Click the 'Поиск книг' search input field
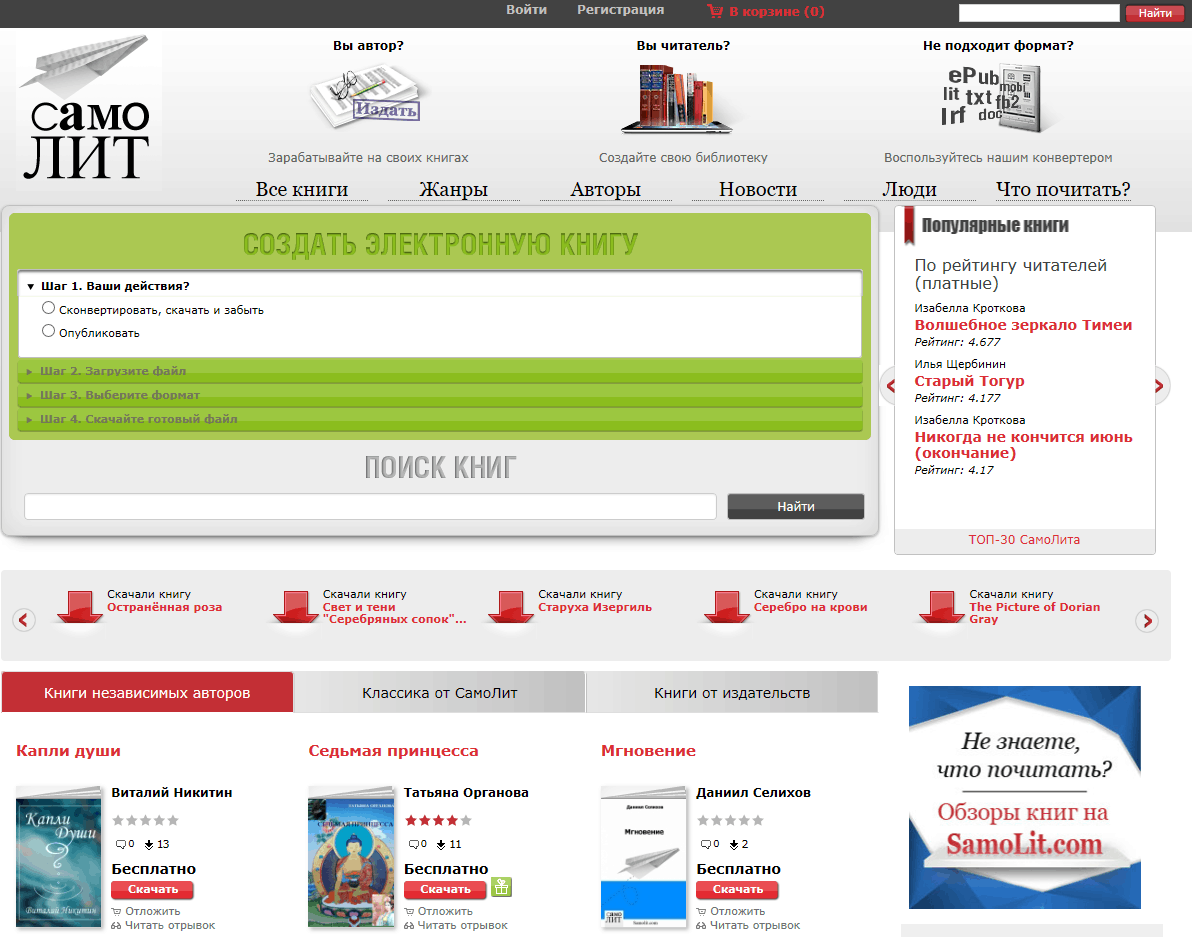The height and width of the screenshot is (937, 1192). (x=370, y=507)
